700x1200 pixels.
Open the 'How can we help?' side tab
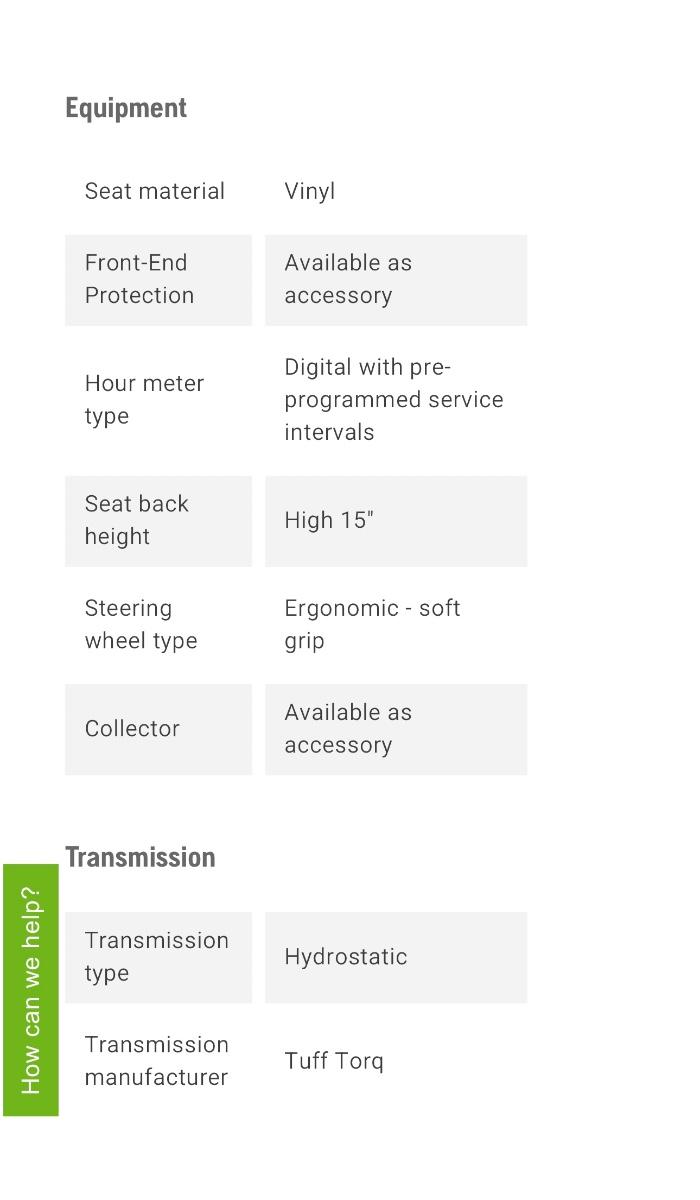click(31, 989)
